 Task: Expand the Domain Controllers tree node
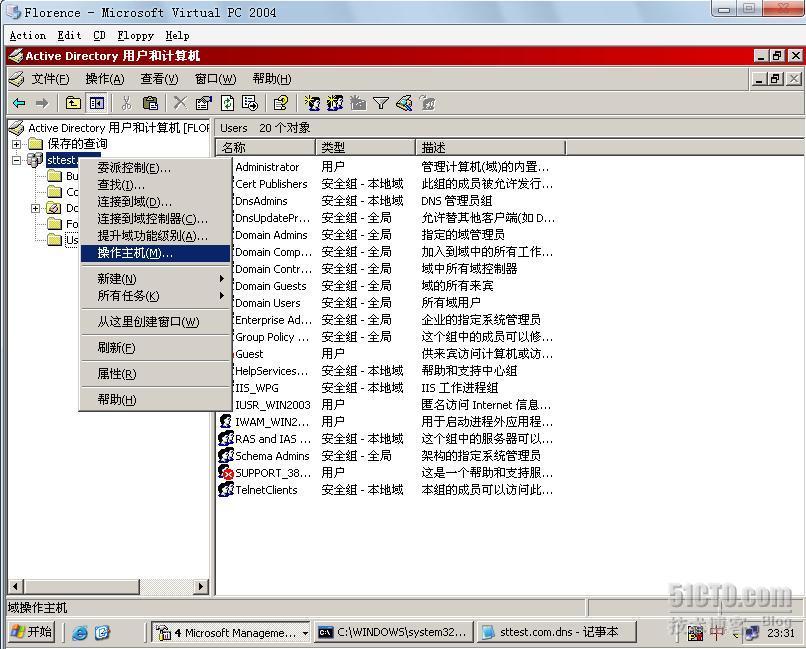[35, 208]
